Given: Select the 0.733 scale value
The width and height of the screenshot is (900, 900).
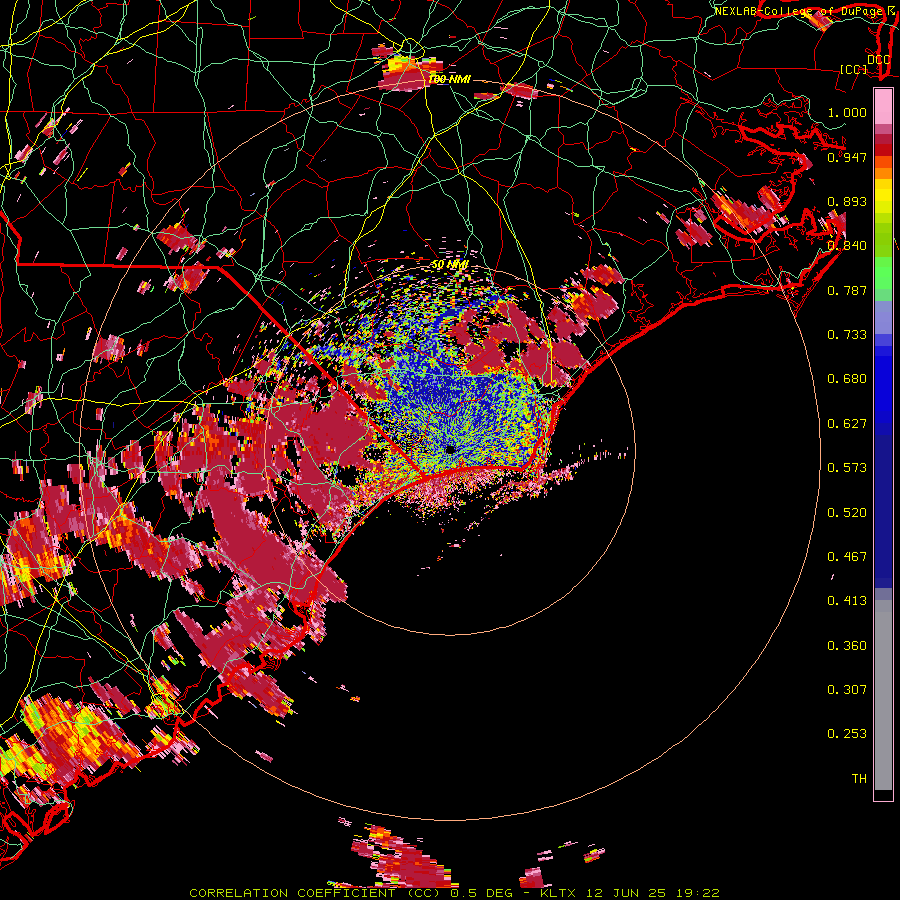Looking at the screenshot, I should click(847, 335).
